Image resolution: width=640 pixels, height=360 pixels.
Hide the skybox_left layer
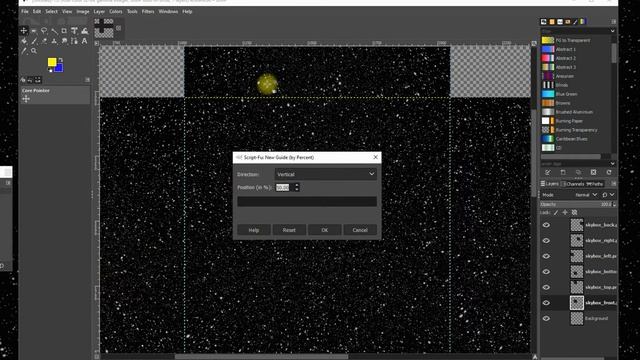546,256
